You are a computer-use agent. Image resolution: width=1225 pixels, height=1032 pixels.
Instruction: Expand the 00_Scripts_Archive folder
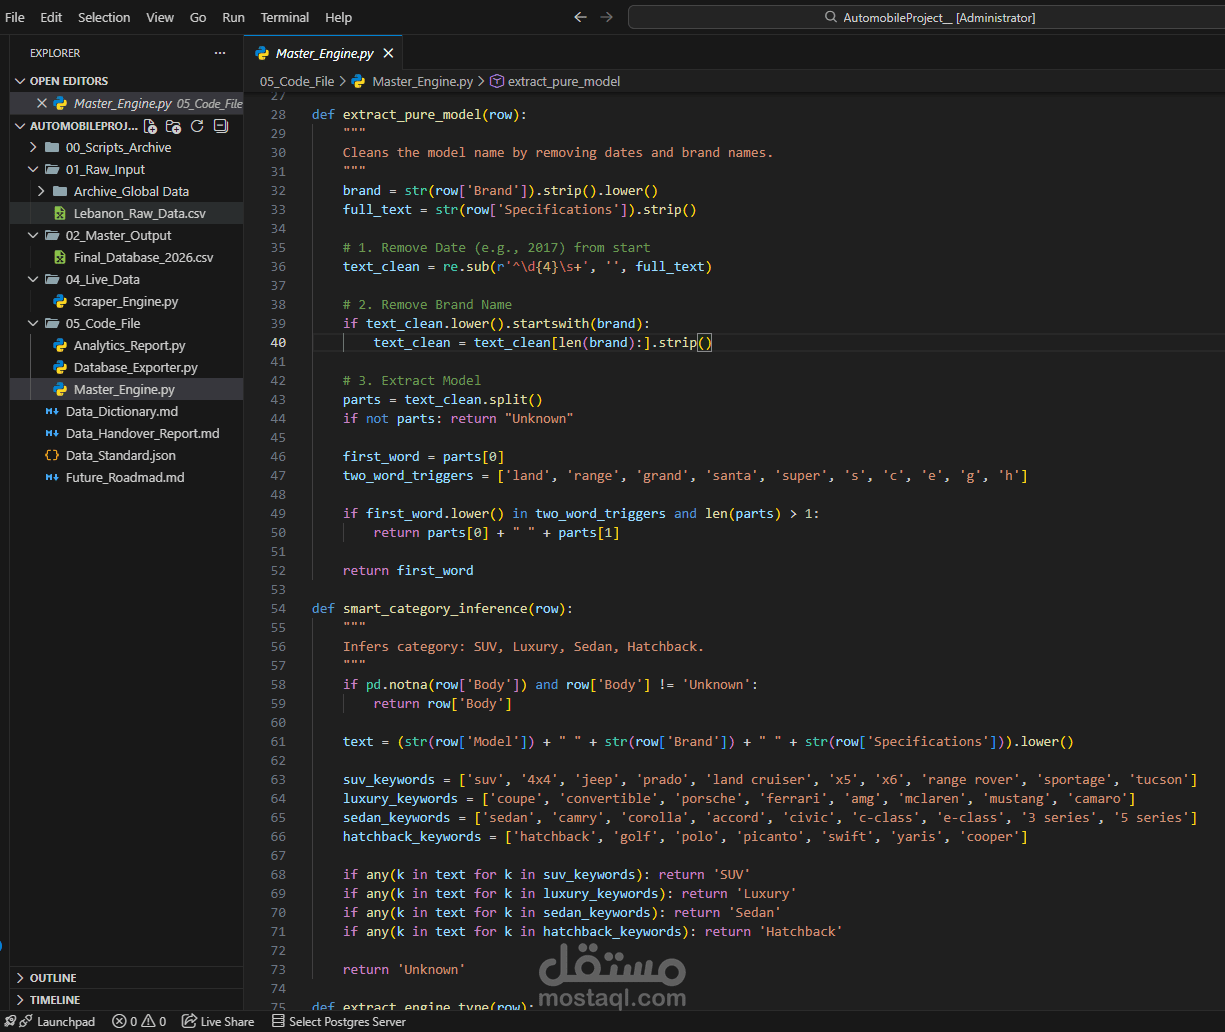pos(34,147)
